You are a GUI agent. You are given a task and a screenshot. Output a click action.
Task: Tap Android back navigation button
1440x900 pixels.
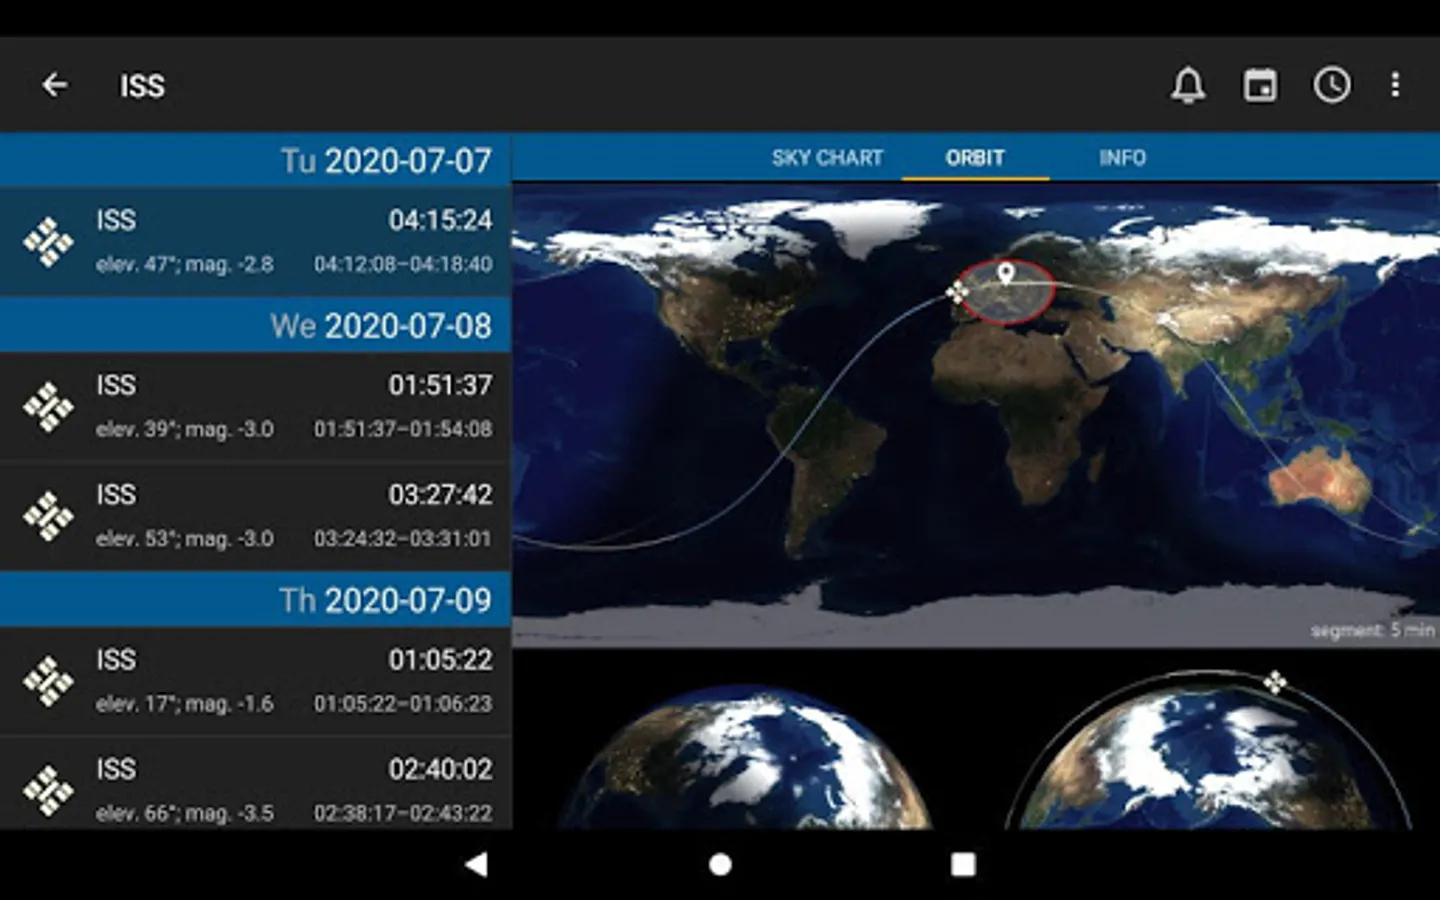[x=477, y=864]
